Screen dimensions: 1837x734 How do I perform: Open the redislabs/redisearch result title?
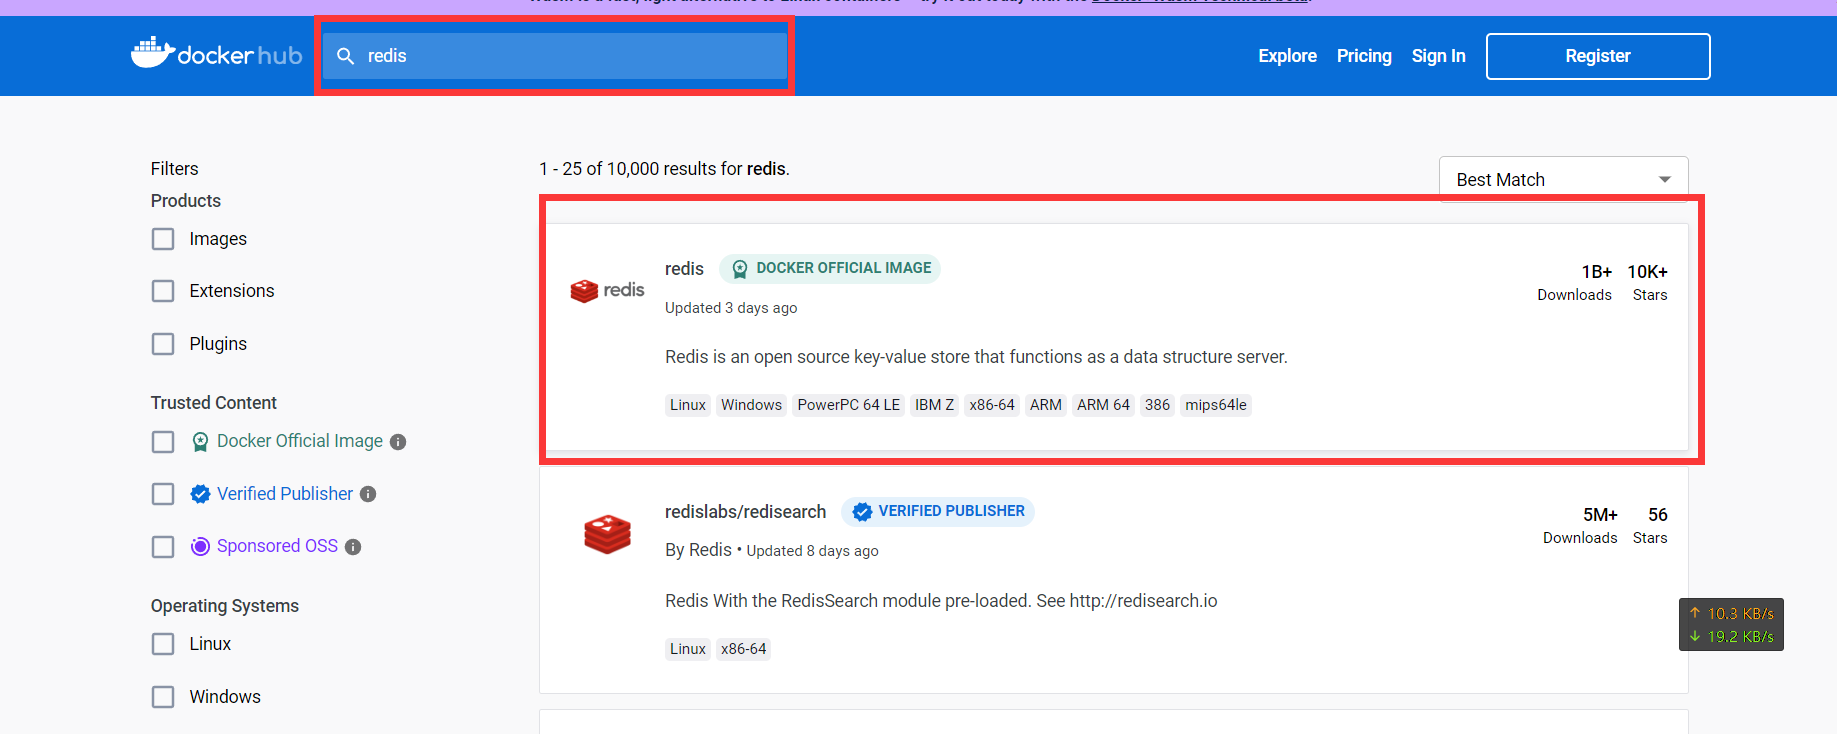pos(745,512)
